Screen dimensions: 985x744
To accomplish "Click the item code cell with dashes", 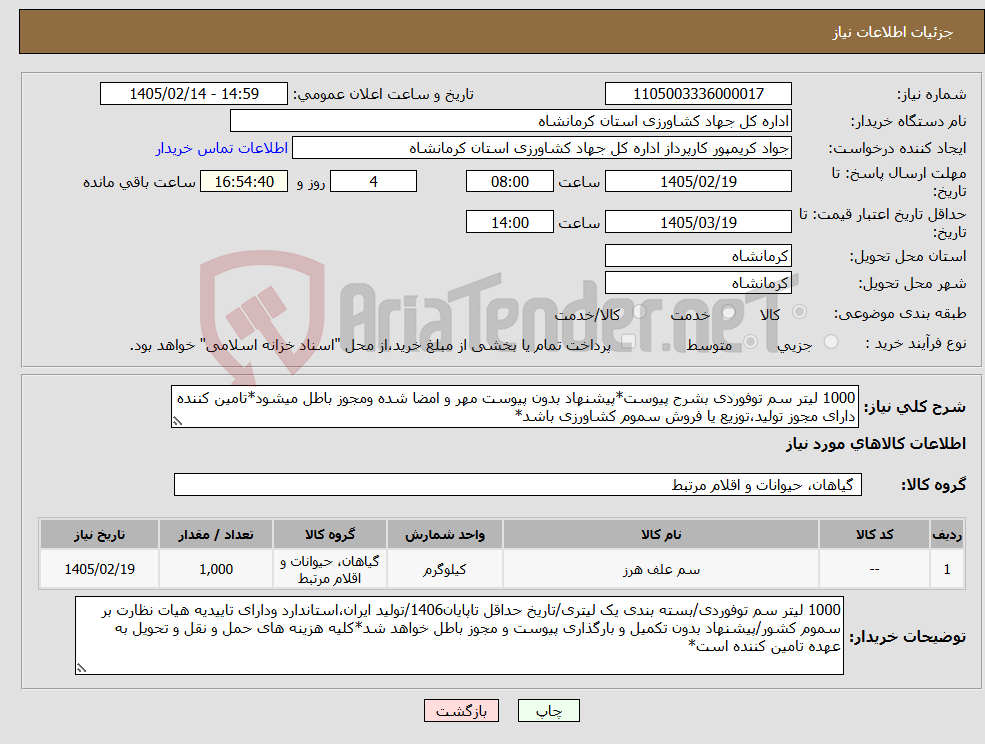I will click(874, 569).
